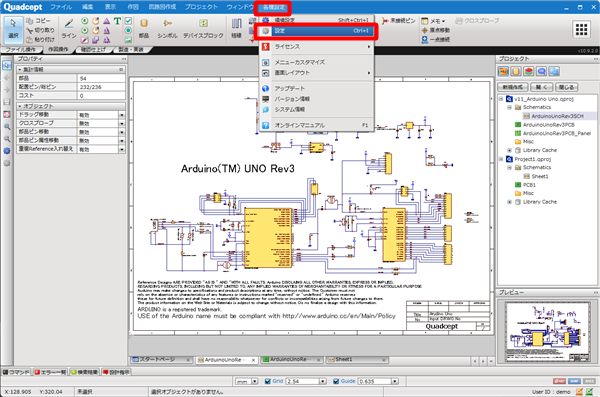Collapse the v11_Arduino Uno.qproj tree node
This screenshot has height=397, width=600.
pos(501,99)
